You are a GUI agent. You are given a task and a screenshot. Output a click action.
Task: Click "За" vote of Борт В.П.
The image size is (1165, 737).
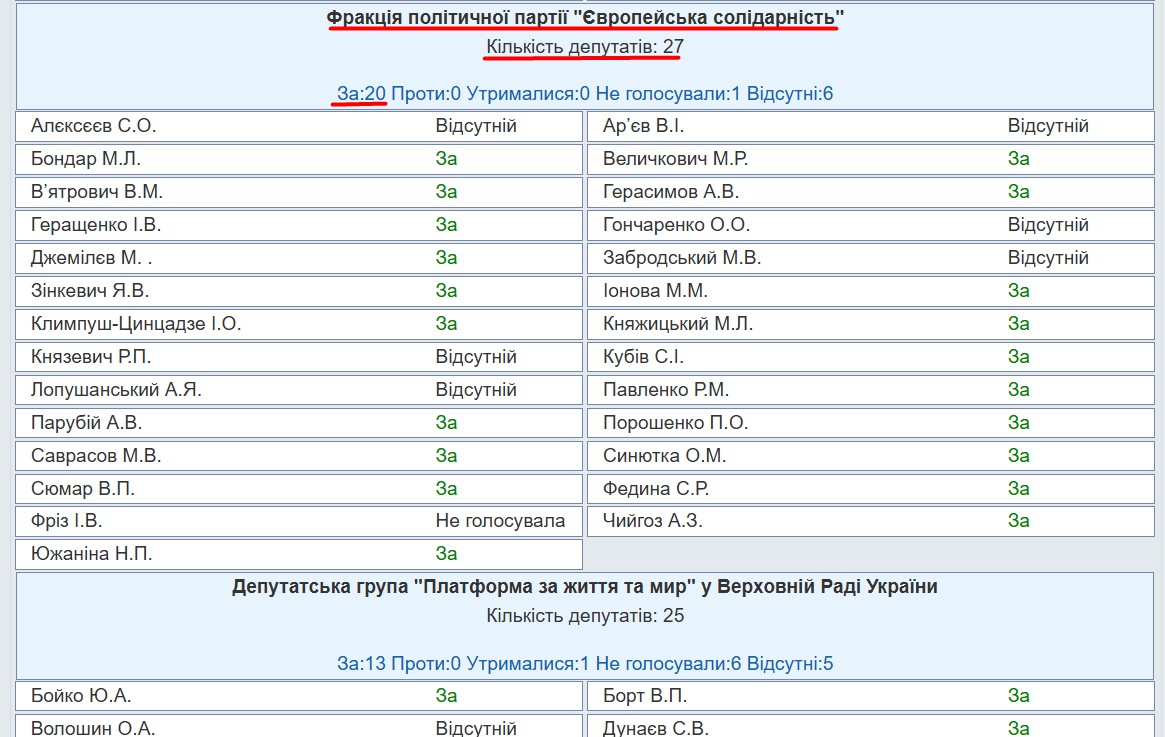coord(1019,695)
